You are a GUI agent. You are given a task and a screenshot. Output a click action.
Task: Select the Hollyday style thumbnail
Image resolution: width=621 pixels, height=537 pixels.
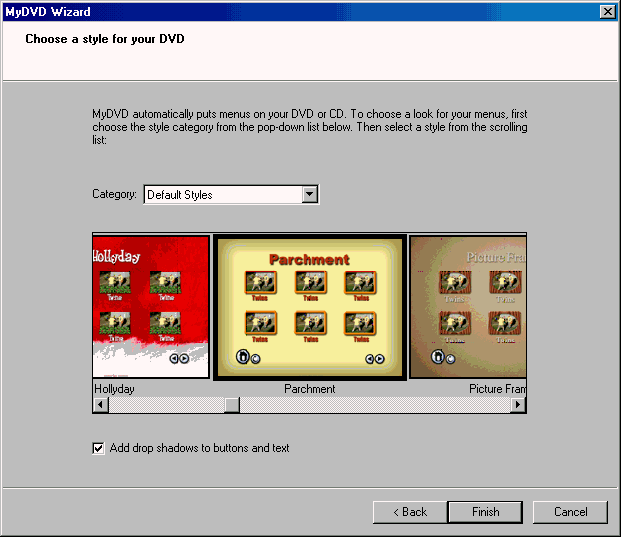pyautogui.click(x=151, y=307)
